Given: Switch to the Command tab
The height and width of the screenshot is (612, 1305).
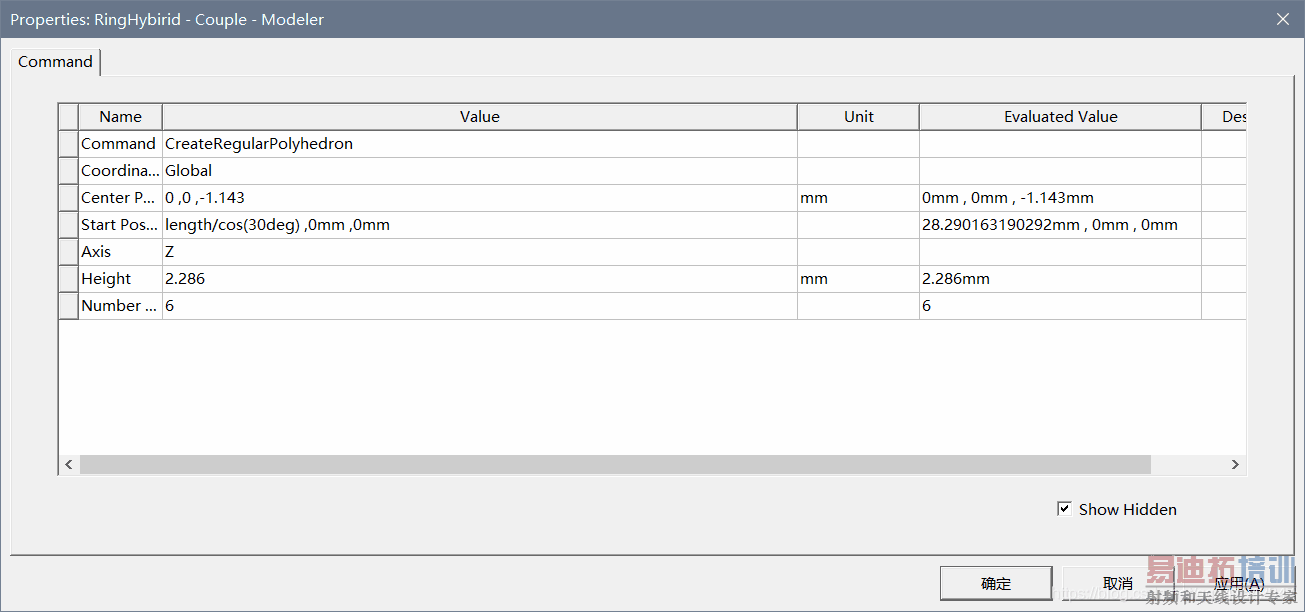Looking at the screenshot, I should coord(55,62).
